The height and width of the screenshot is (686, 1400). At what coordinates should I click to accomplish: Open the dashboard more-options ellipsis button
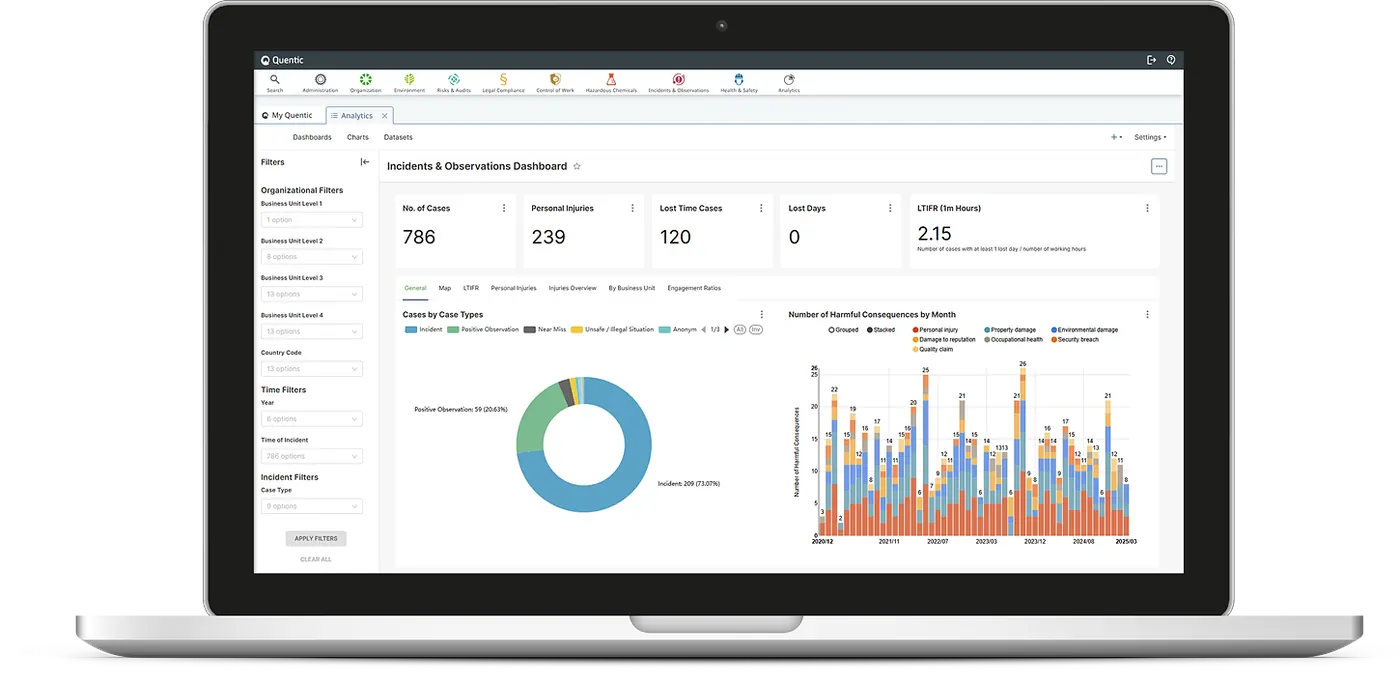[x=1159, y=166]
